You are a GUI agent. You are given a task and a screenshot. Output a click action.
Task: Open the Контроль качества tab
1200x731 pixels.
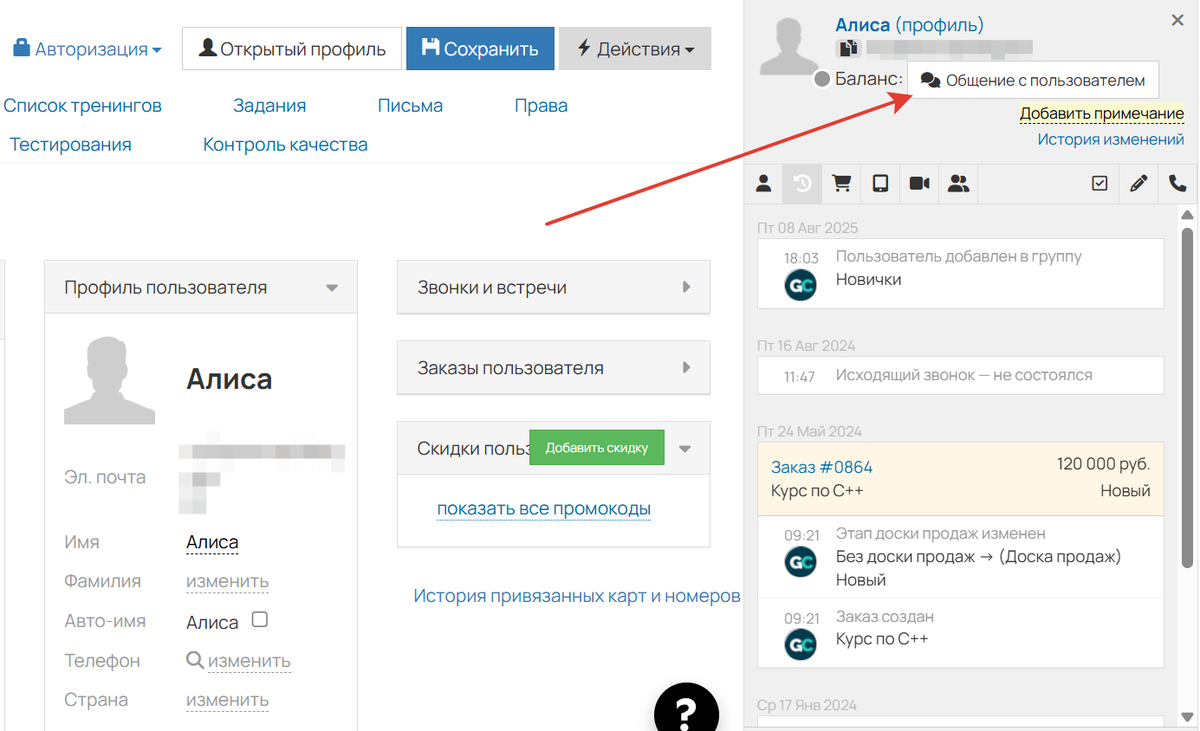pyautogui.click(x=285, y=144)
